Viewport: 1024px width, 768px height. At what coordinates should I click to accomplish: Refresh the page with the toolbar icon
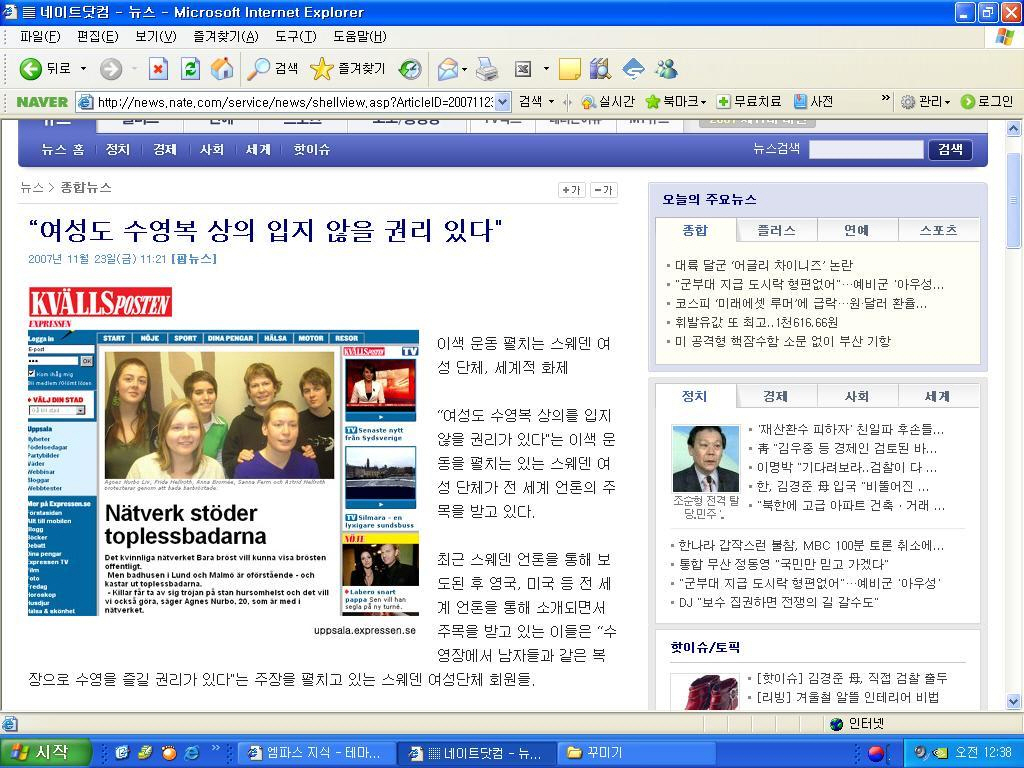tap(190, 68)
